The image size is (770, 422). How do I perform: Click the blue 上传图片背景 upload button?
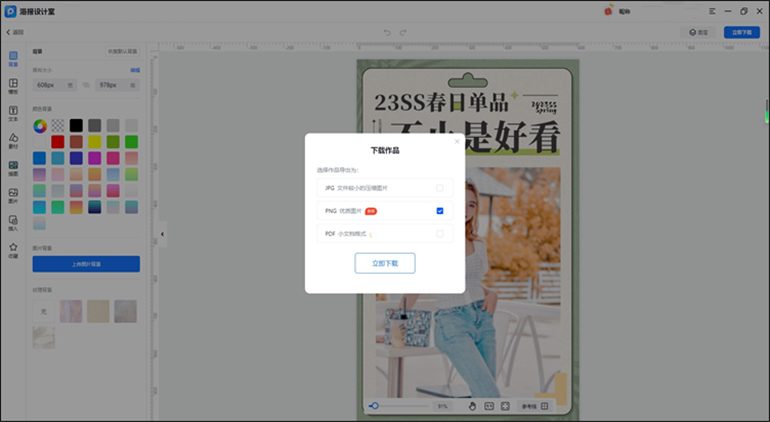pyautogui.click(x=86, y=264)
